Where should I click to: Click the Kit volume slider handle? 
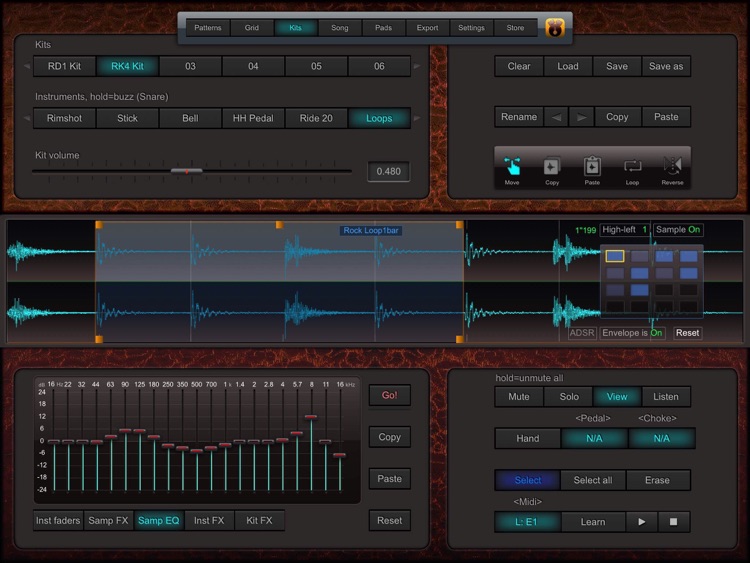[186, 171]
